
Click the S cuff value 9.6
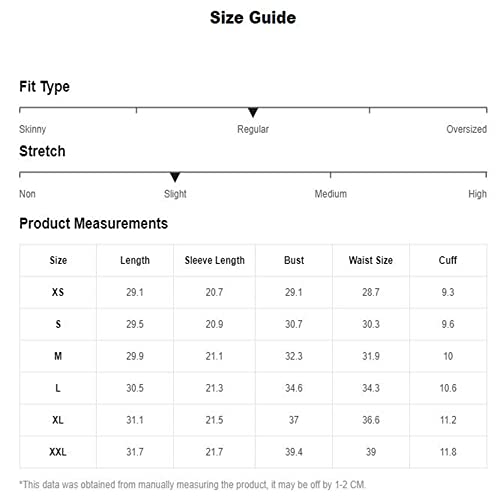[448, 324]
